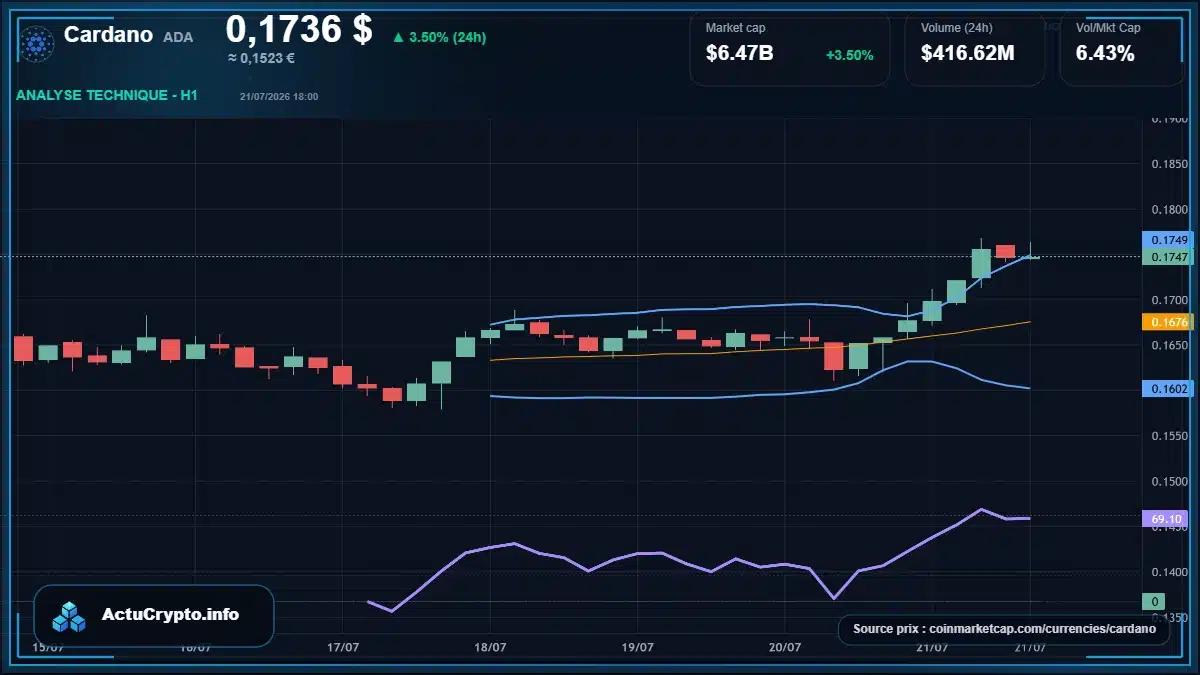Viewport: 1200px width, 675px height.
Task: Click the 0.1550 price axis label
Action: (x=1168, y=436)
